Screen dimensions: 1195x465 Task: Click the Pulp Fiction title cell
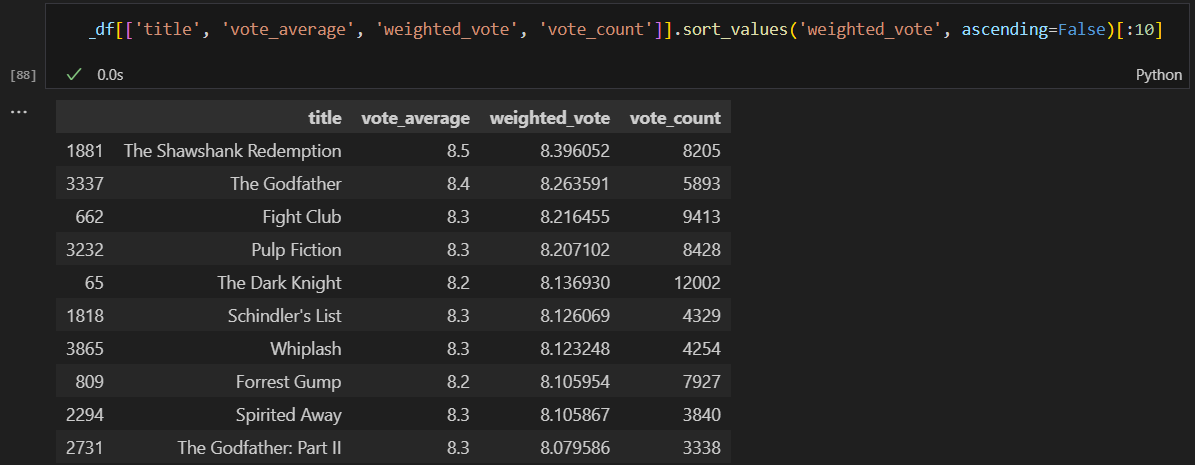pyautogui.click(x=296, y=250)
